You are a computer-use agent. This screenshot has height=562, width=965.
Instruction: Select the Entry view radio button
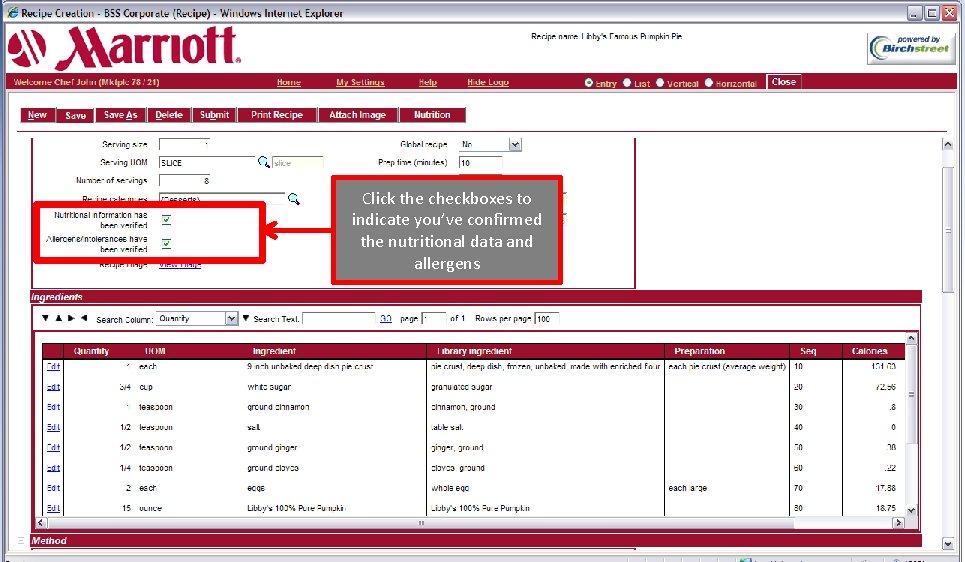coord(589,82)
